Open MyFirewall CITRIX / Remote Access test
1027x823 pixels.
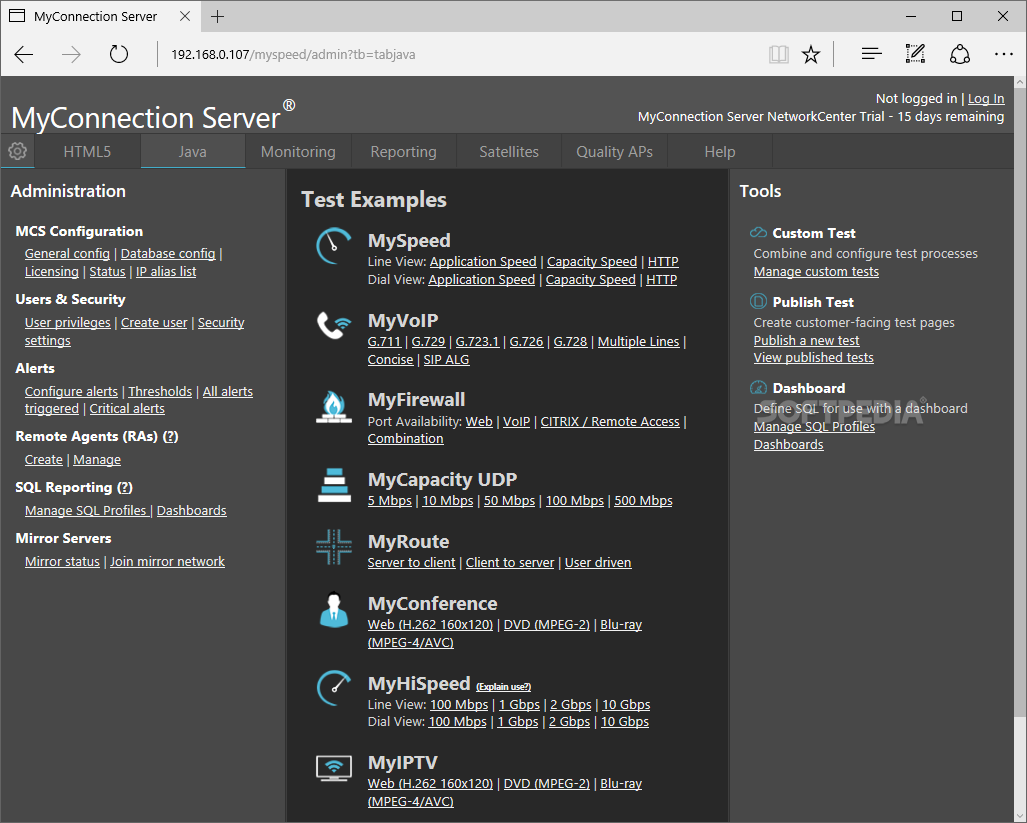pyautogui.click(x=610, y=421)
